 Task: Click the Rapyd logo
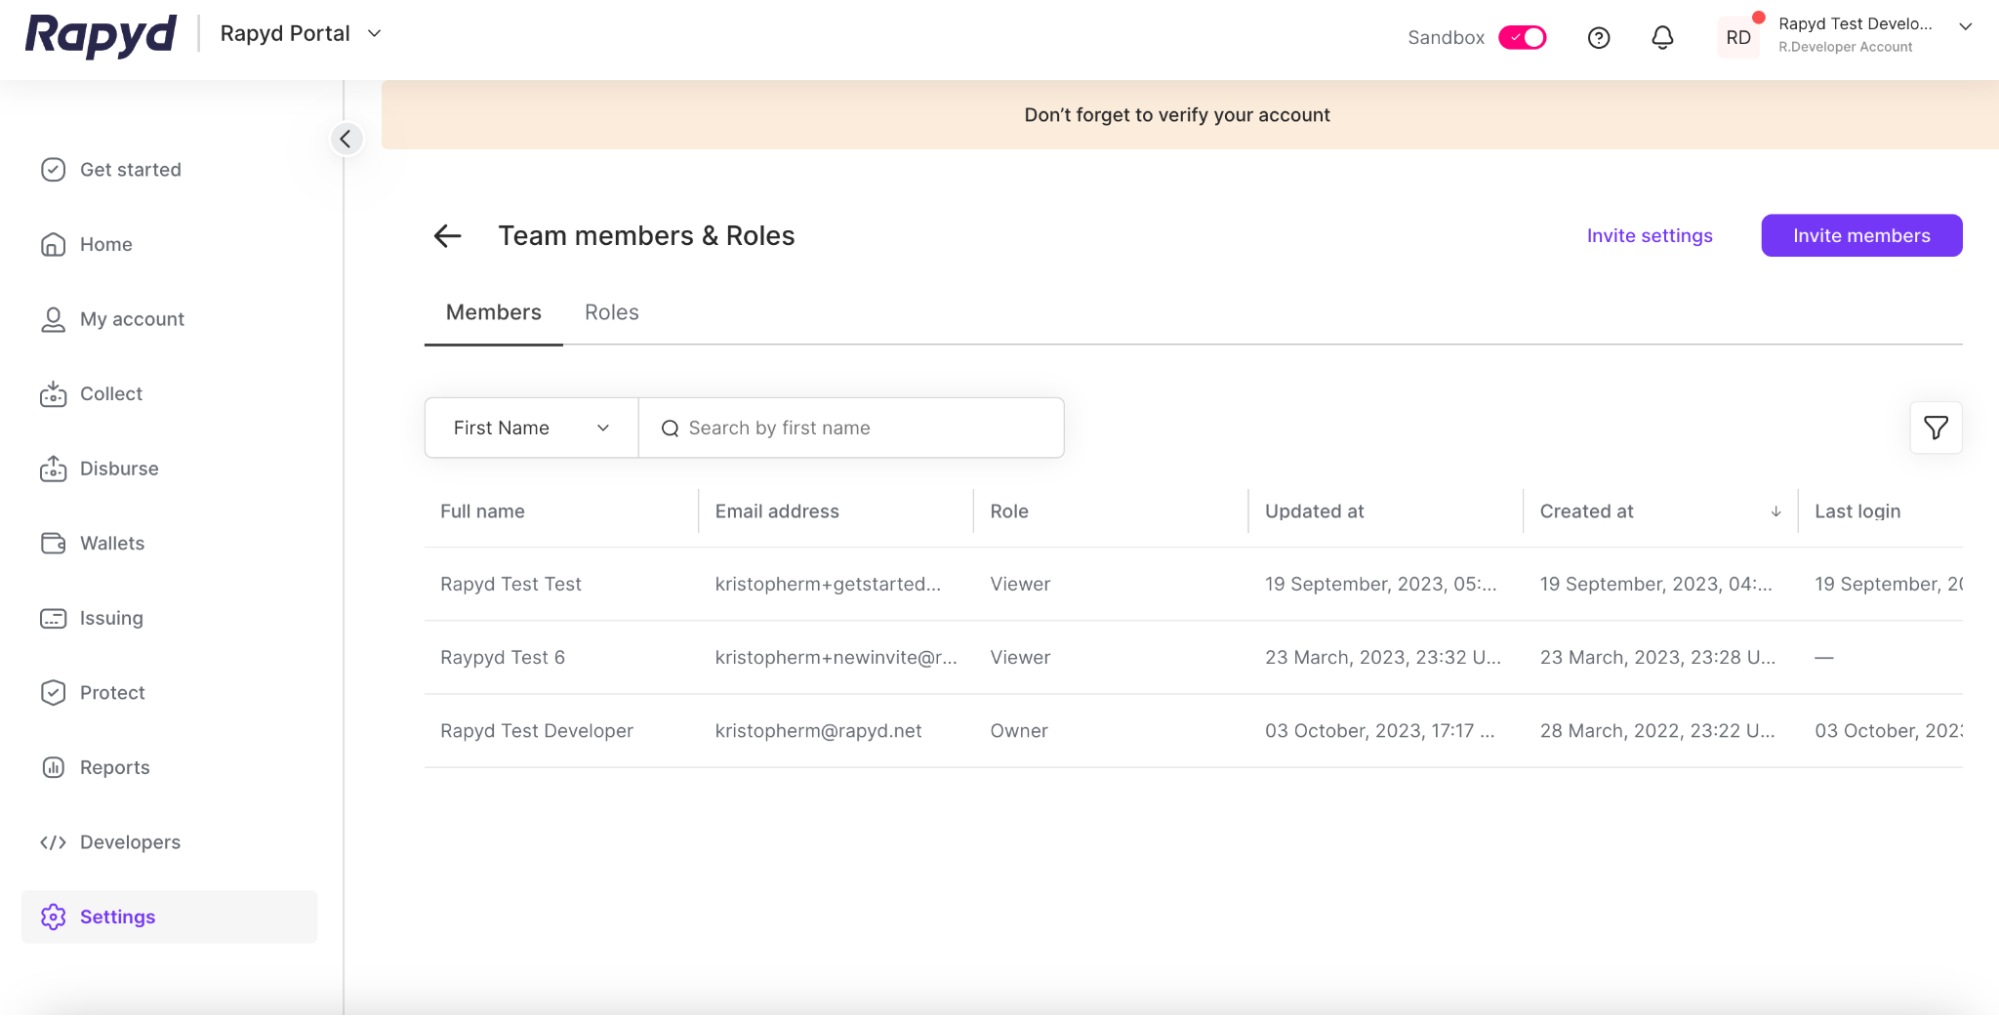(x=100, y=35)
